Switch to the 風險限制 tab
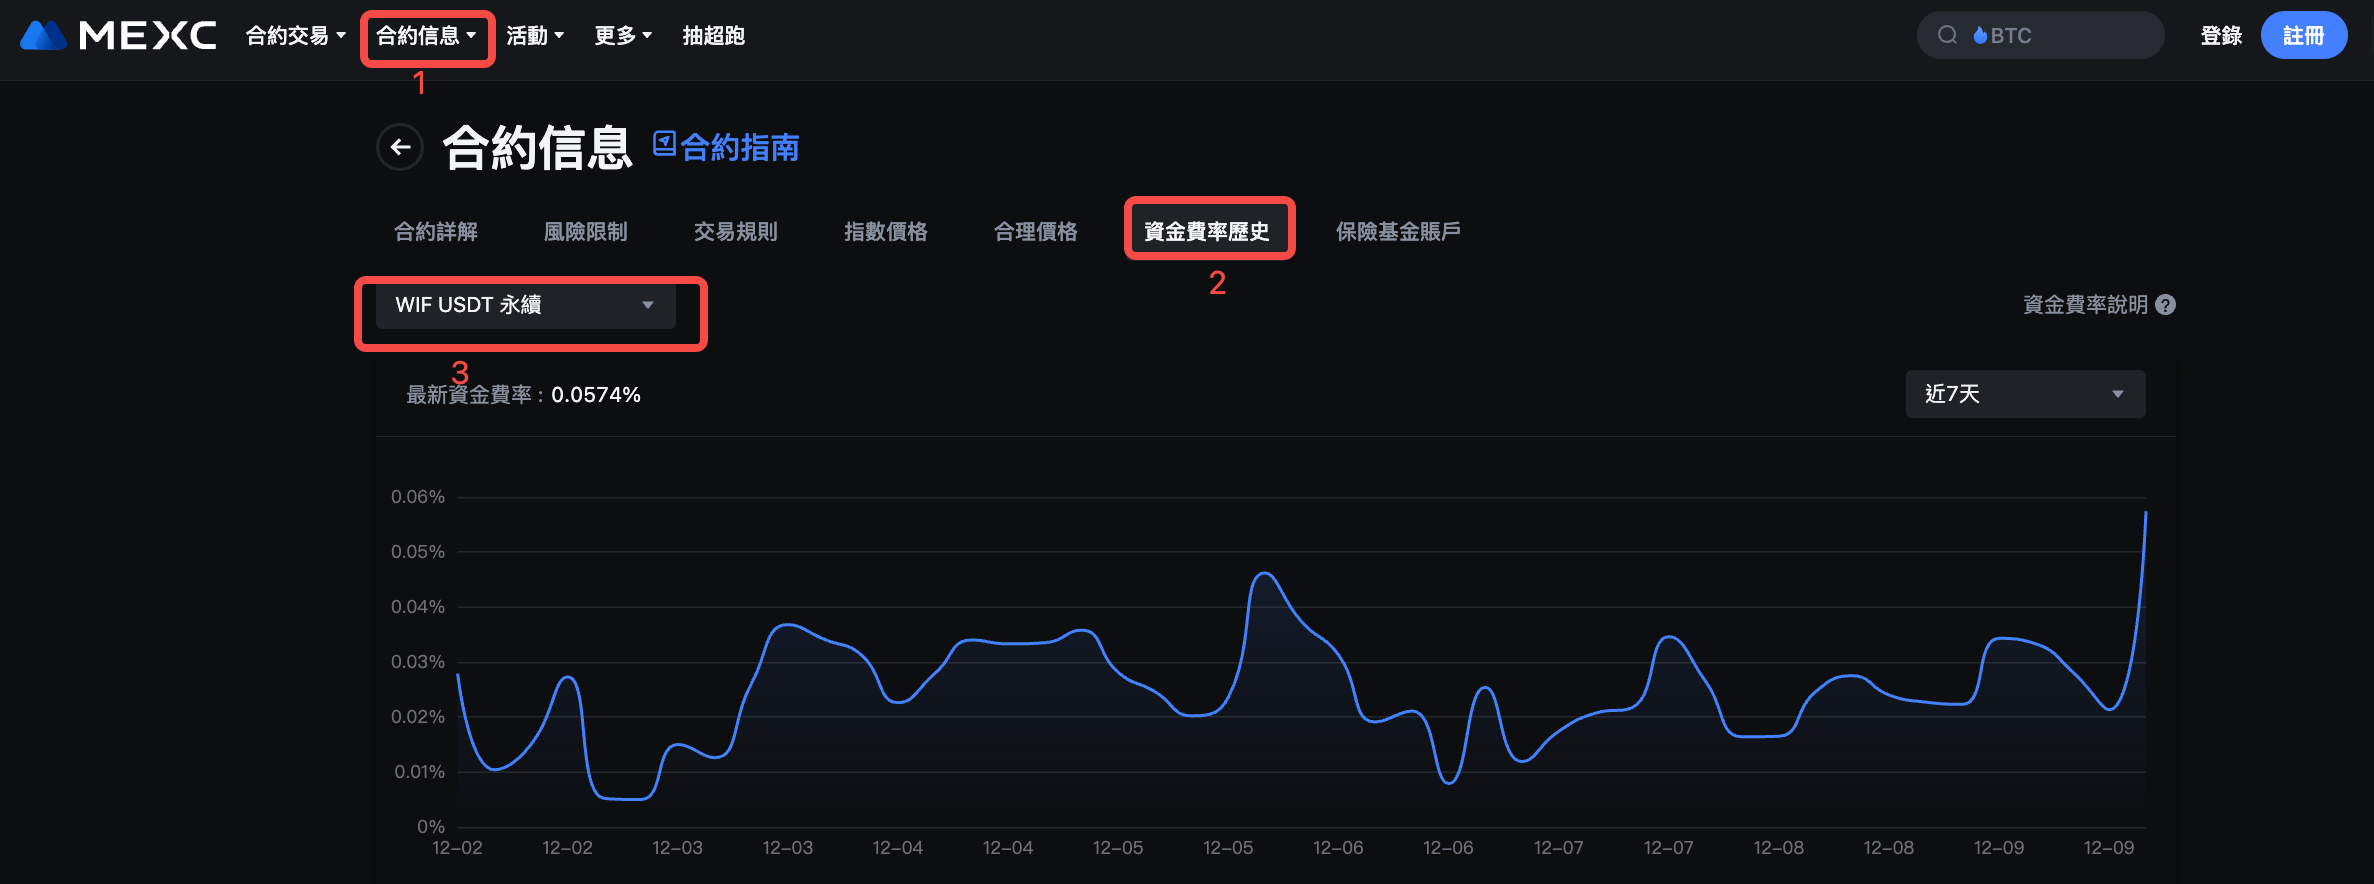Viewport: 2374px width, 884px height. pos(585,232)
